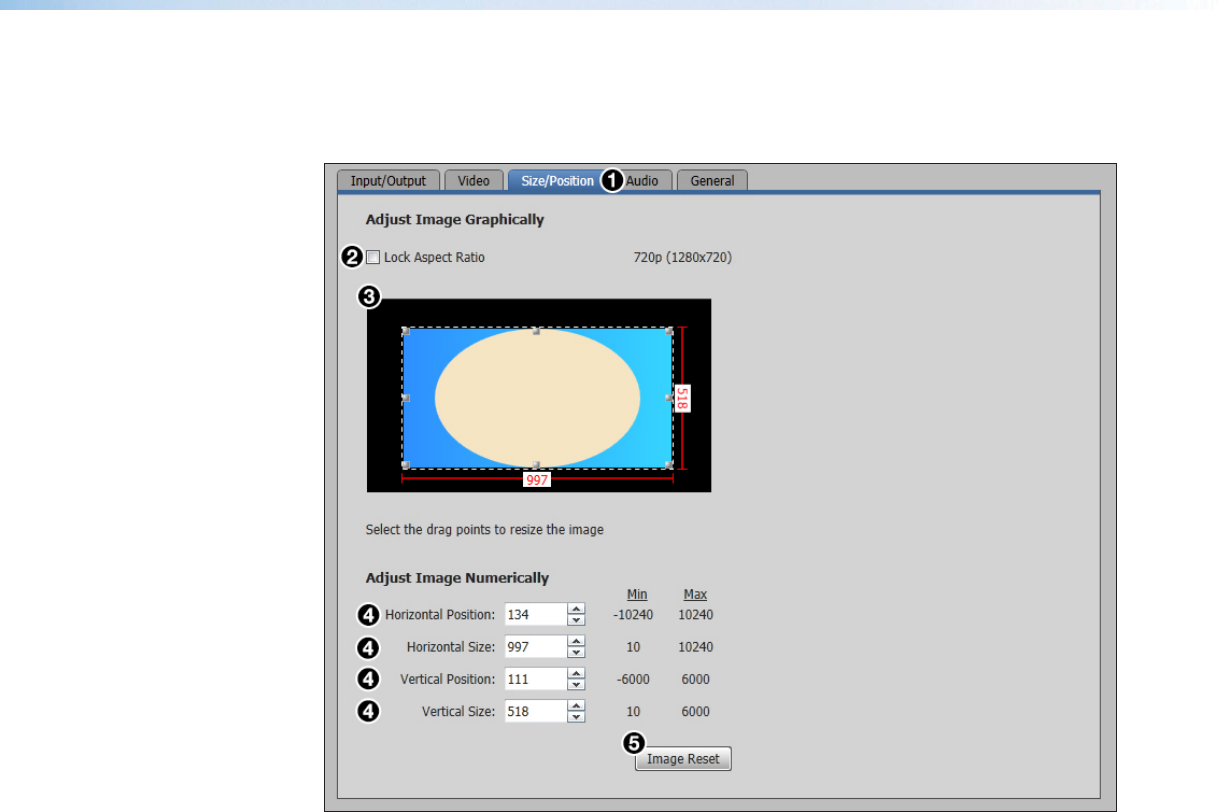Image resolution: width=1224 pixels, height=812 pixels.
Task: Increase Vertical Position with up arrow
Action: point(576,673)
